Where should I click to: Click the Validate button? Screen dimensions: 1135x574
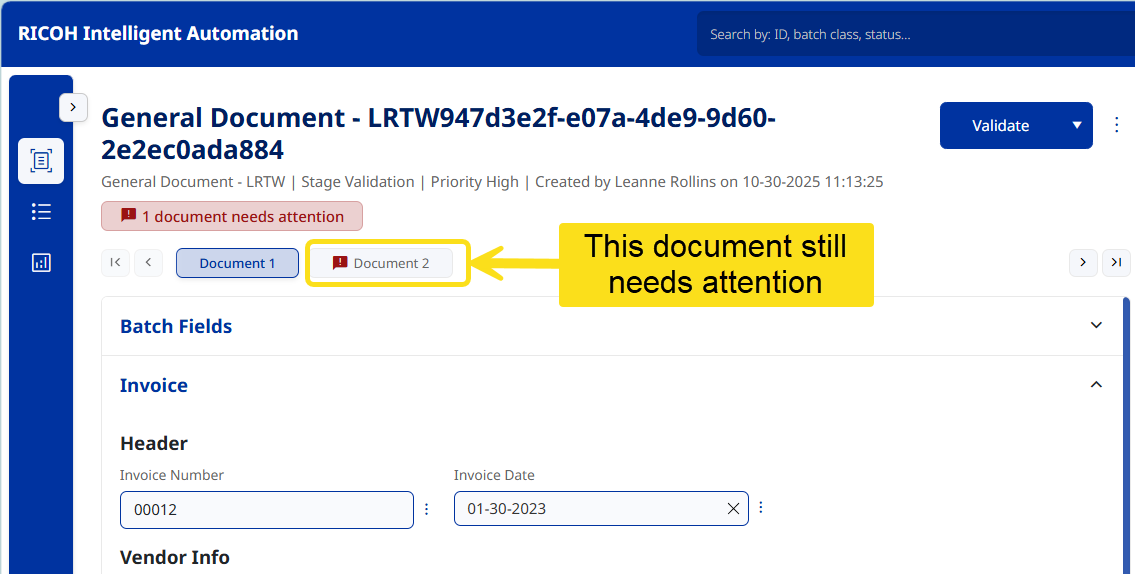click(1000, 126)
